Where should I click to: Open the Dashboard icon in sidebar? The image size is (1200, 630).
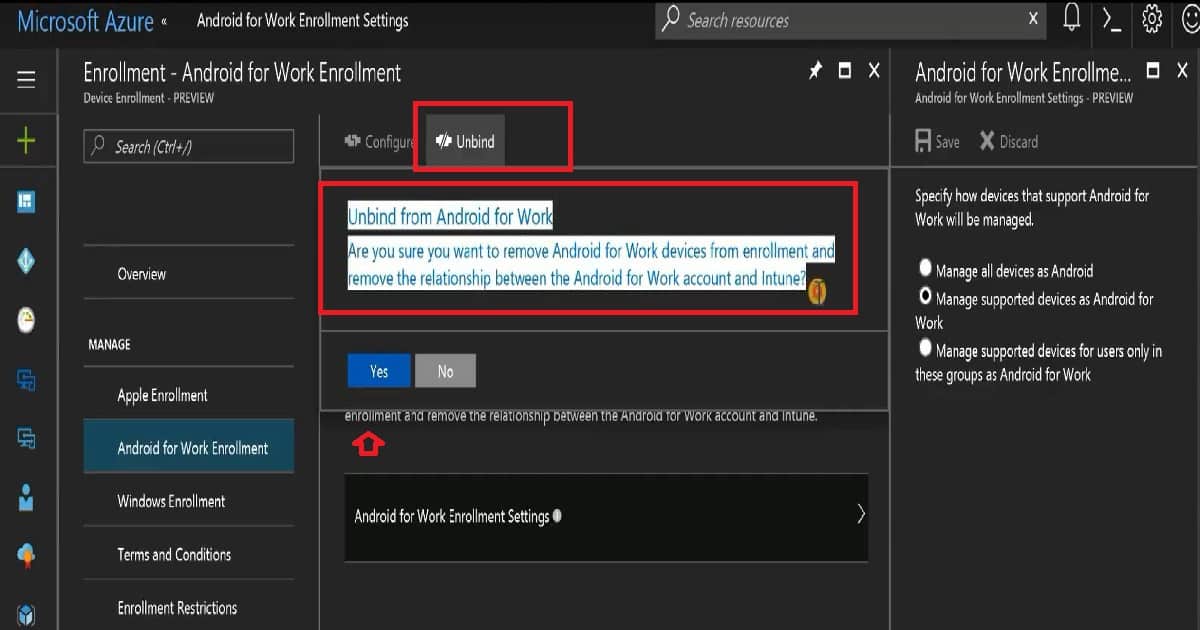pos(26,202)
